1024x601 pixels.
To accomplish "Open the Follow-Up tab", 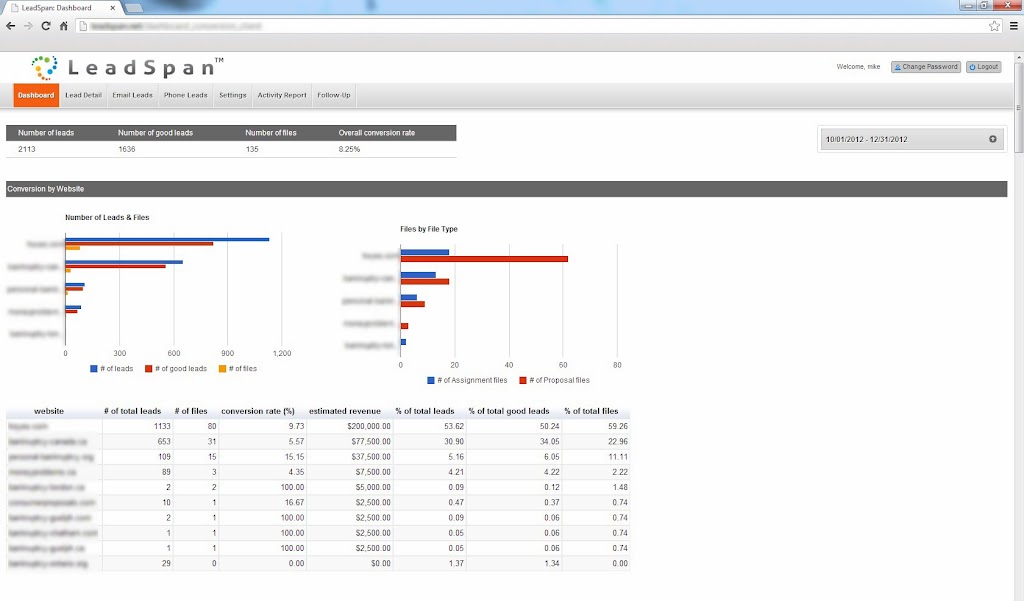I will click(x=334, y=95).
